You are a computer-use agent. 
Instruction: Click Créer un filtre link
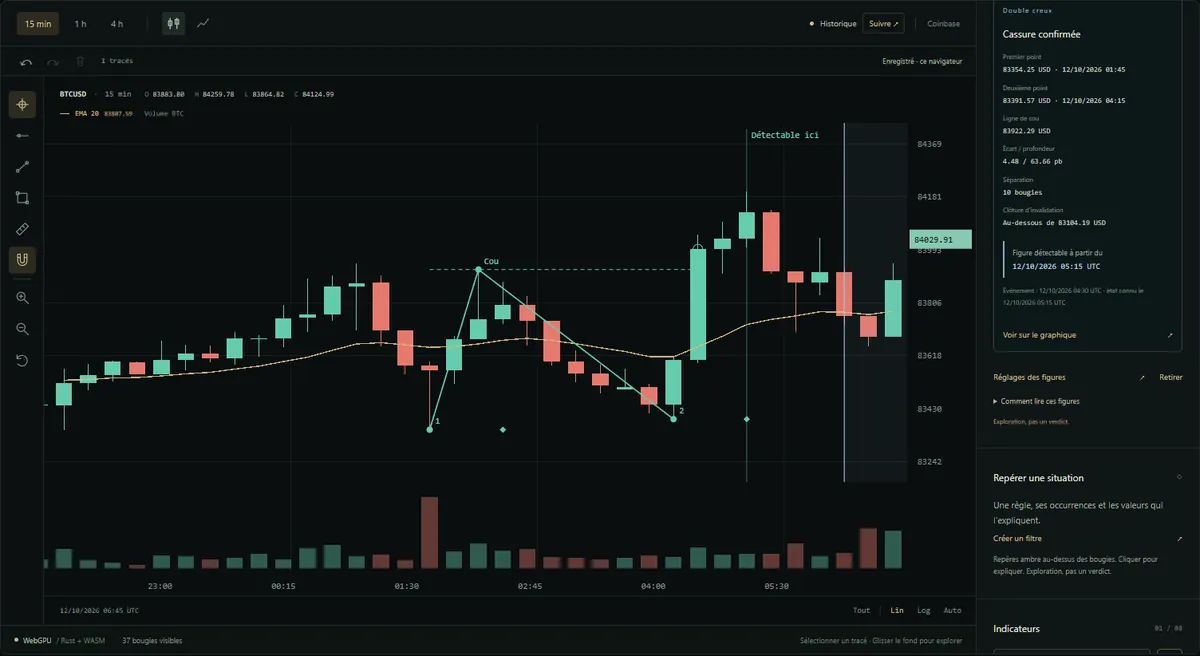coord(1017,538)
